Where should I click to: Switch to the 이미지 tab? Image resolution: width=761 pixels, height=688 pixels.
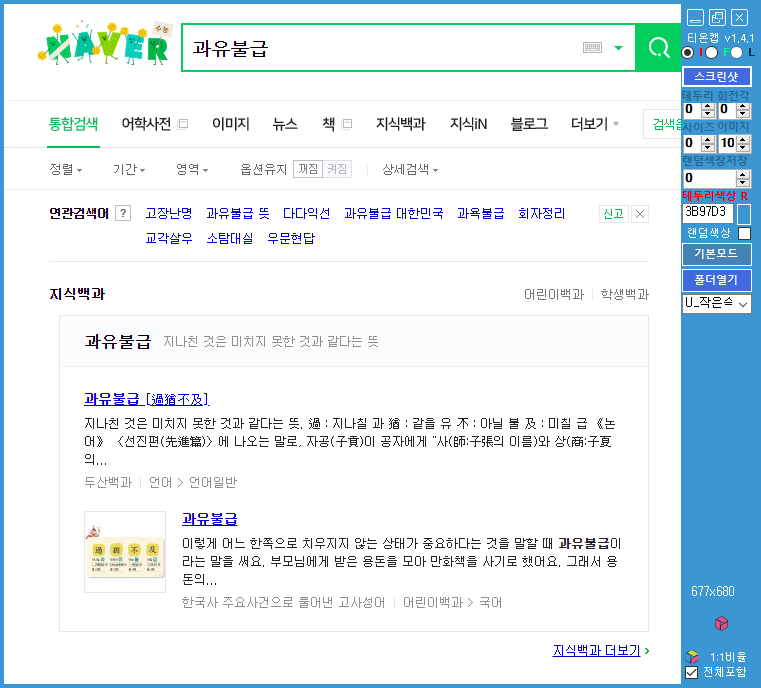[231, 124]
